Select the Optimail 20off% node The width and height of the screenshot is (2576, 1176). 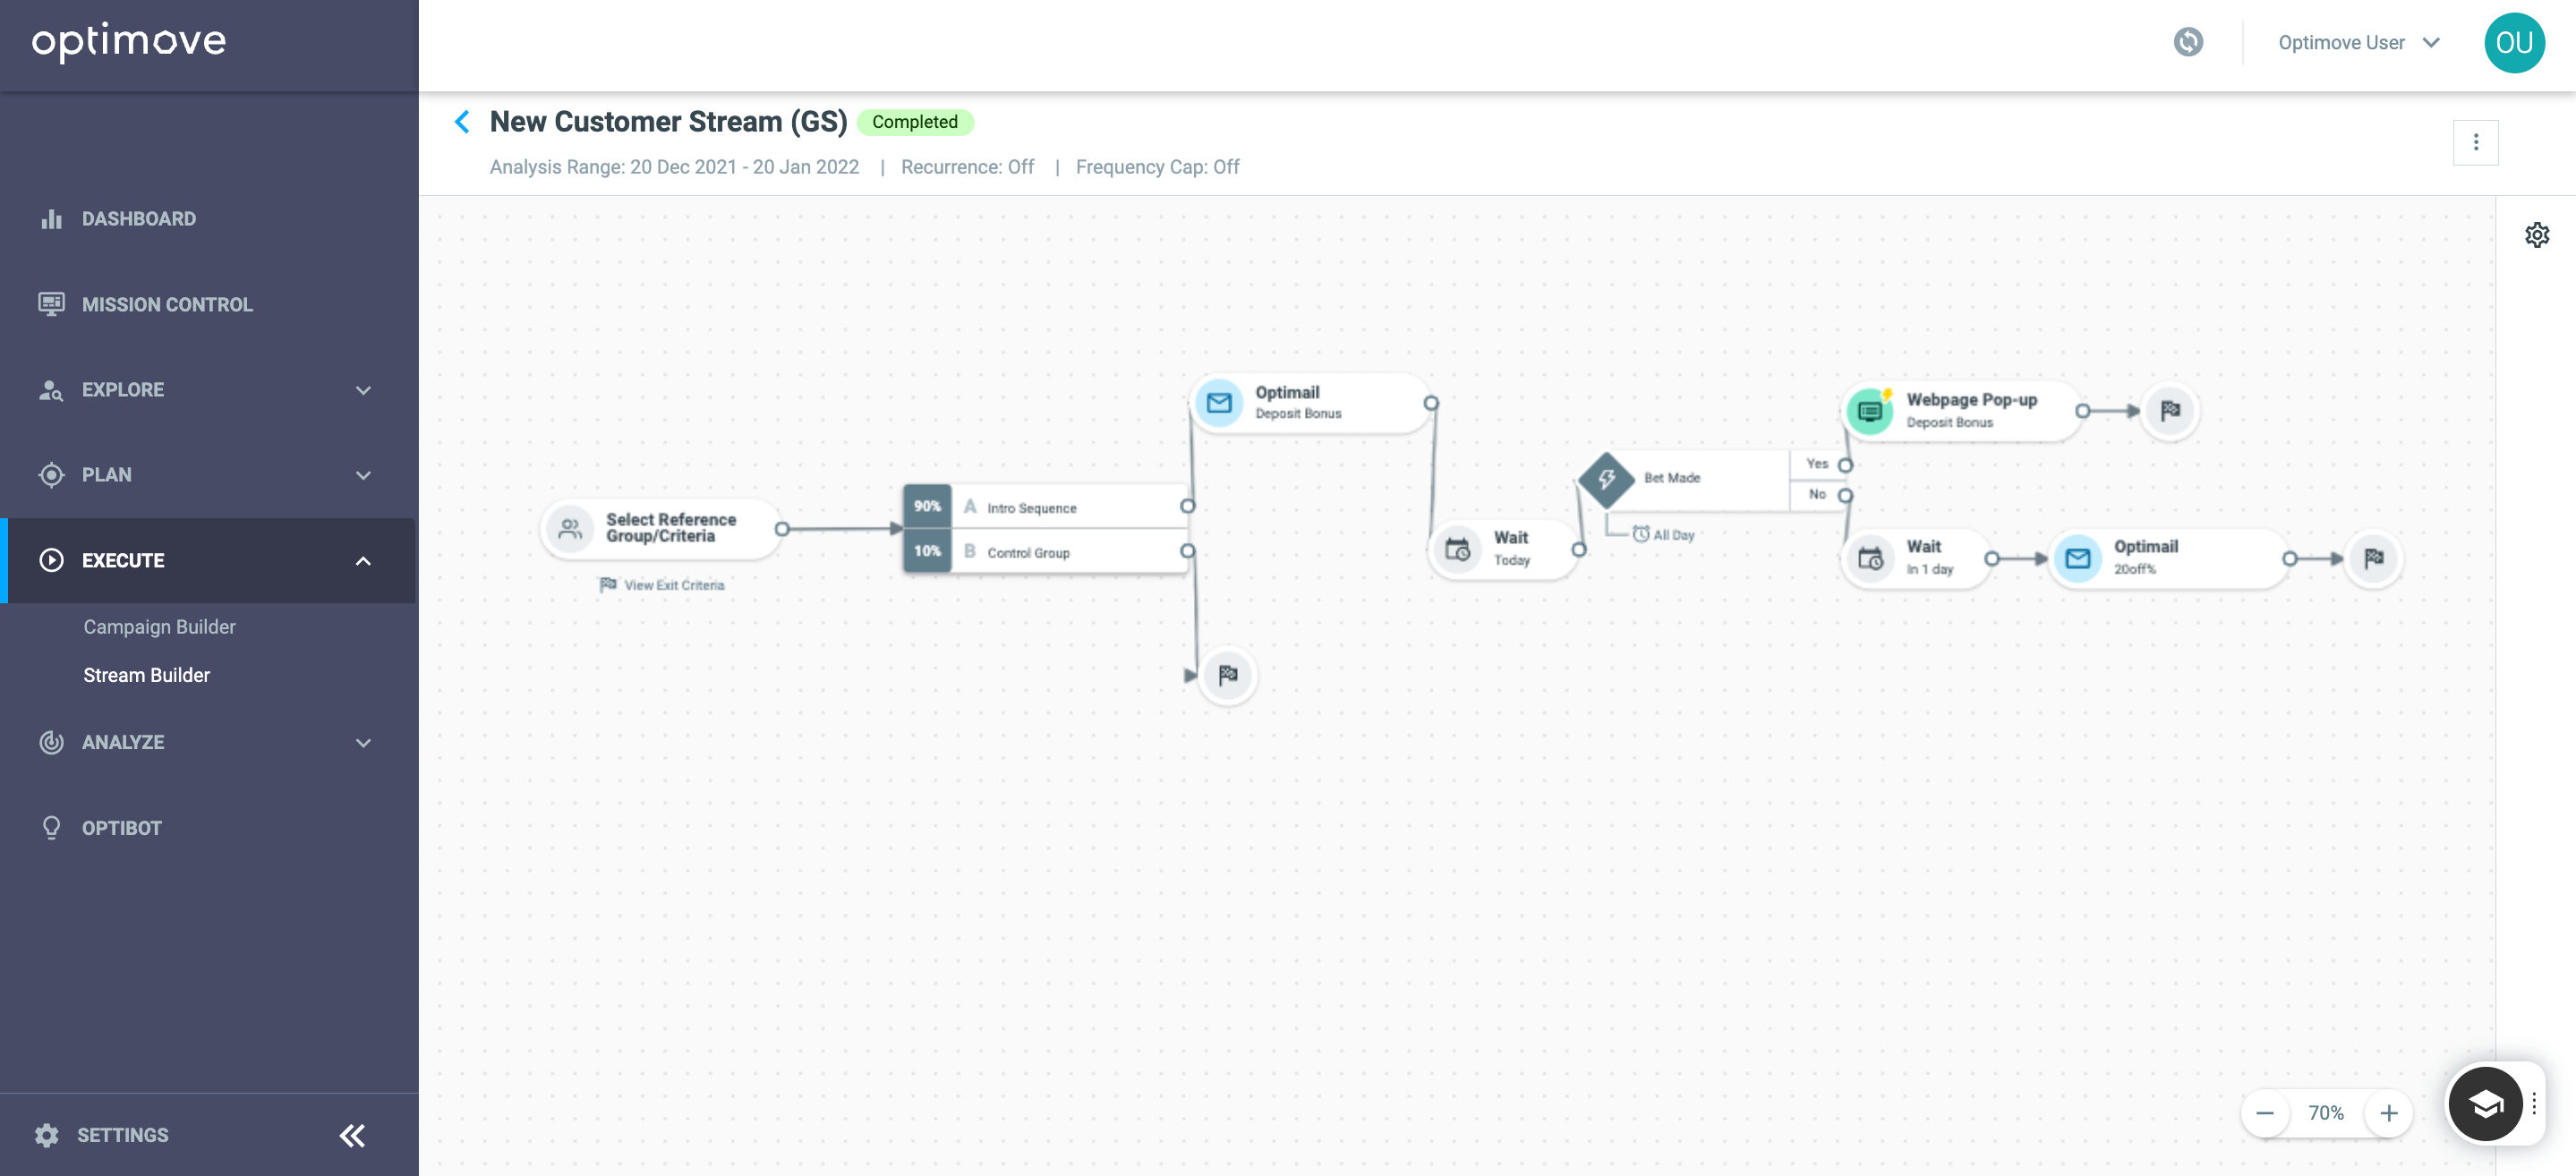[x=2170, y=558]
